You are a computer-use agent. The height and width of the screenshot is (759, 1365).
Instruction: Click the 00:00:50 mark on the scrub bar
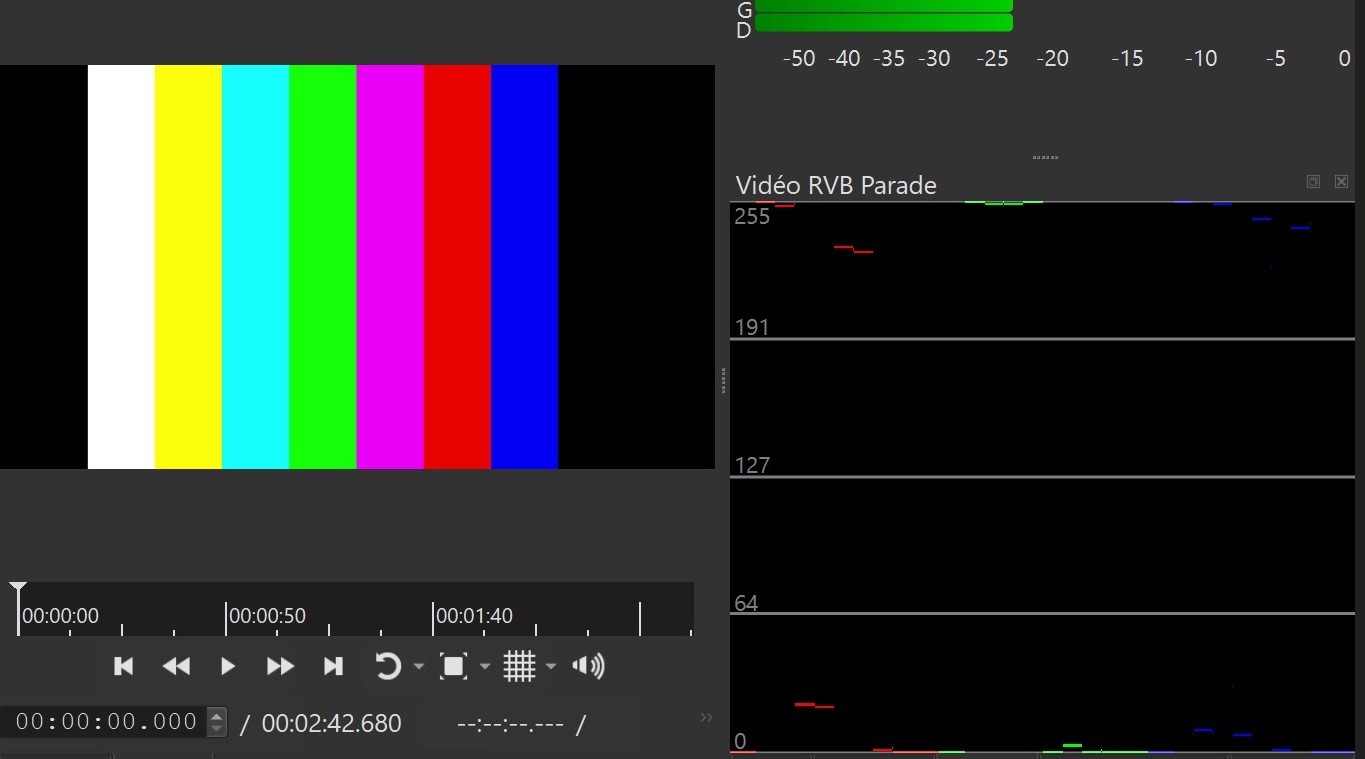(226, 617)
